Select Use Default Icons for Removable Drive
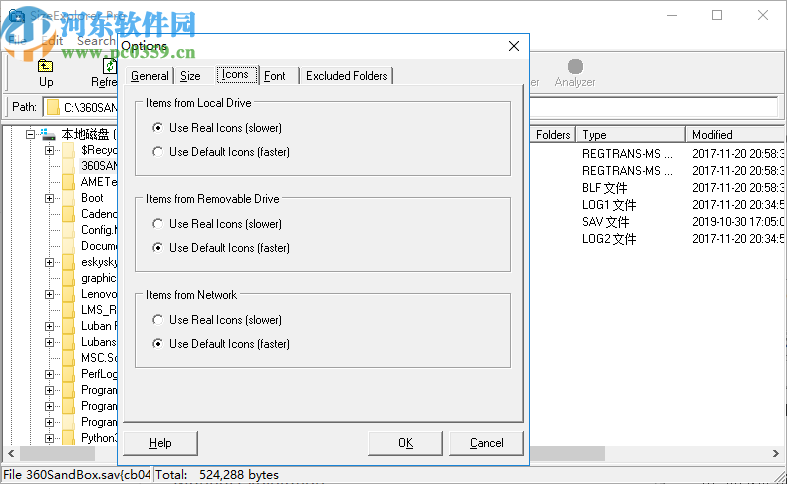Screen dimensions: 787x484 point(158,248)
